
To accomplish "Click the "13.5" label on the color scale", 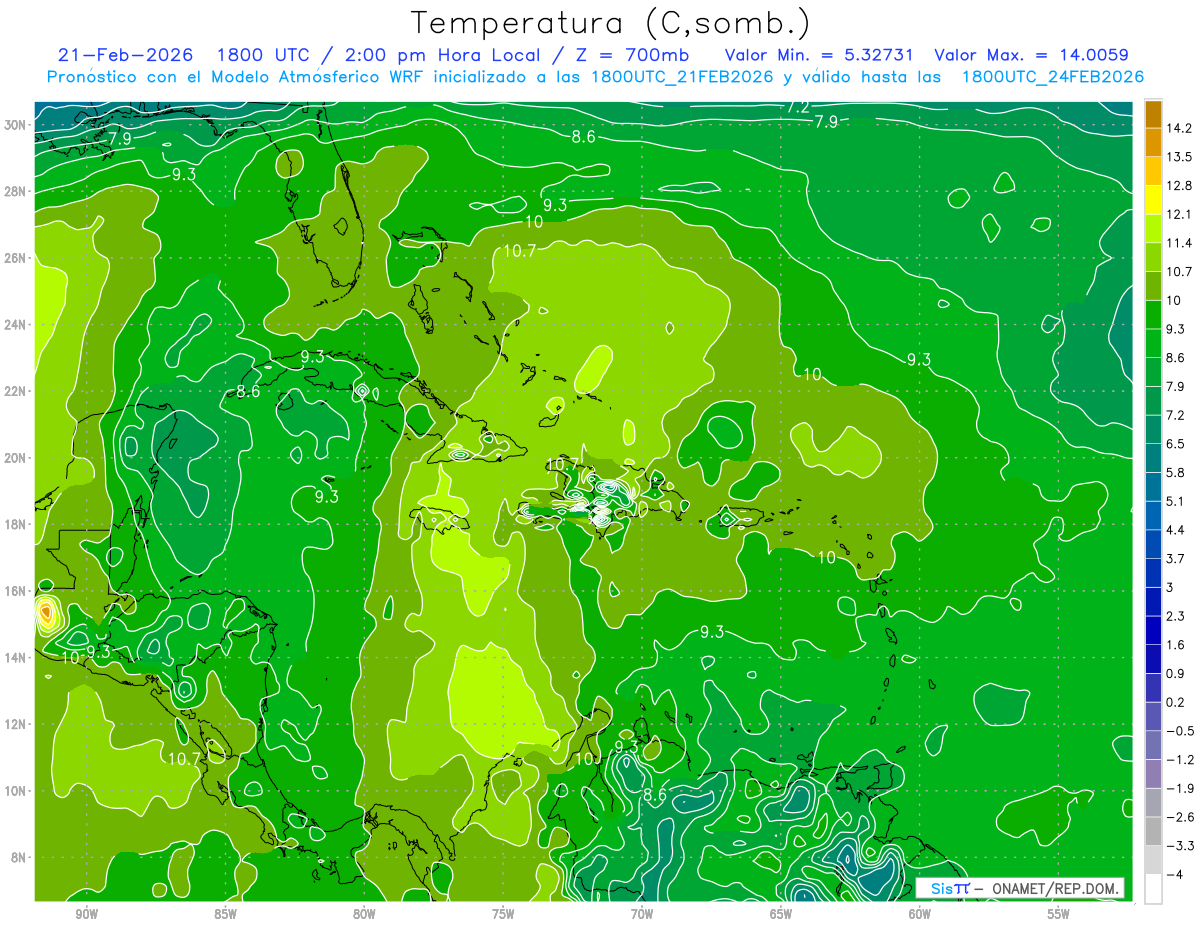I will [x=1179, y=157].
